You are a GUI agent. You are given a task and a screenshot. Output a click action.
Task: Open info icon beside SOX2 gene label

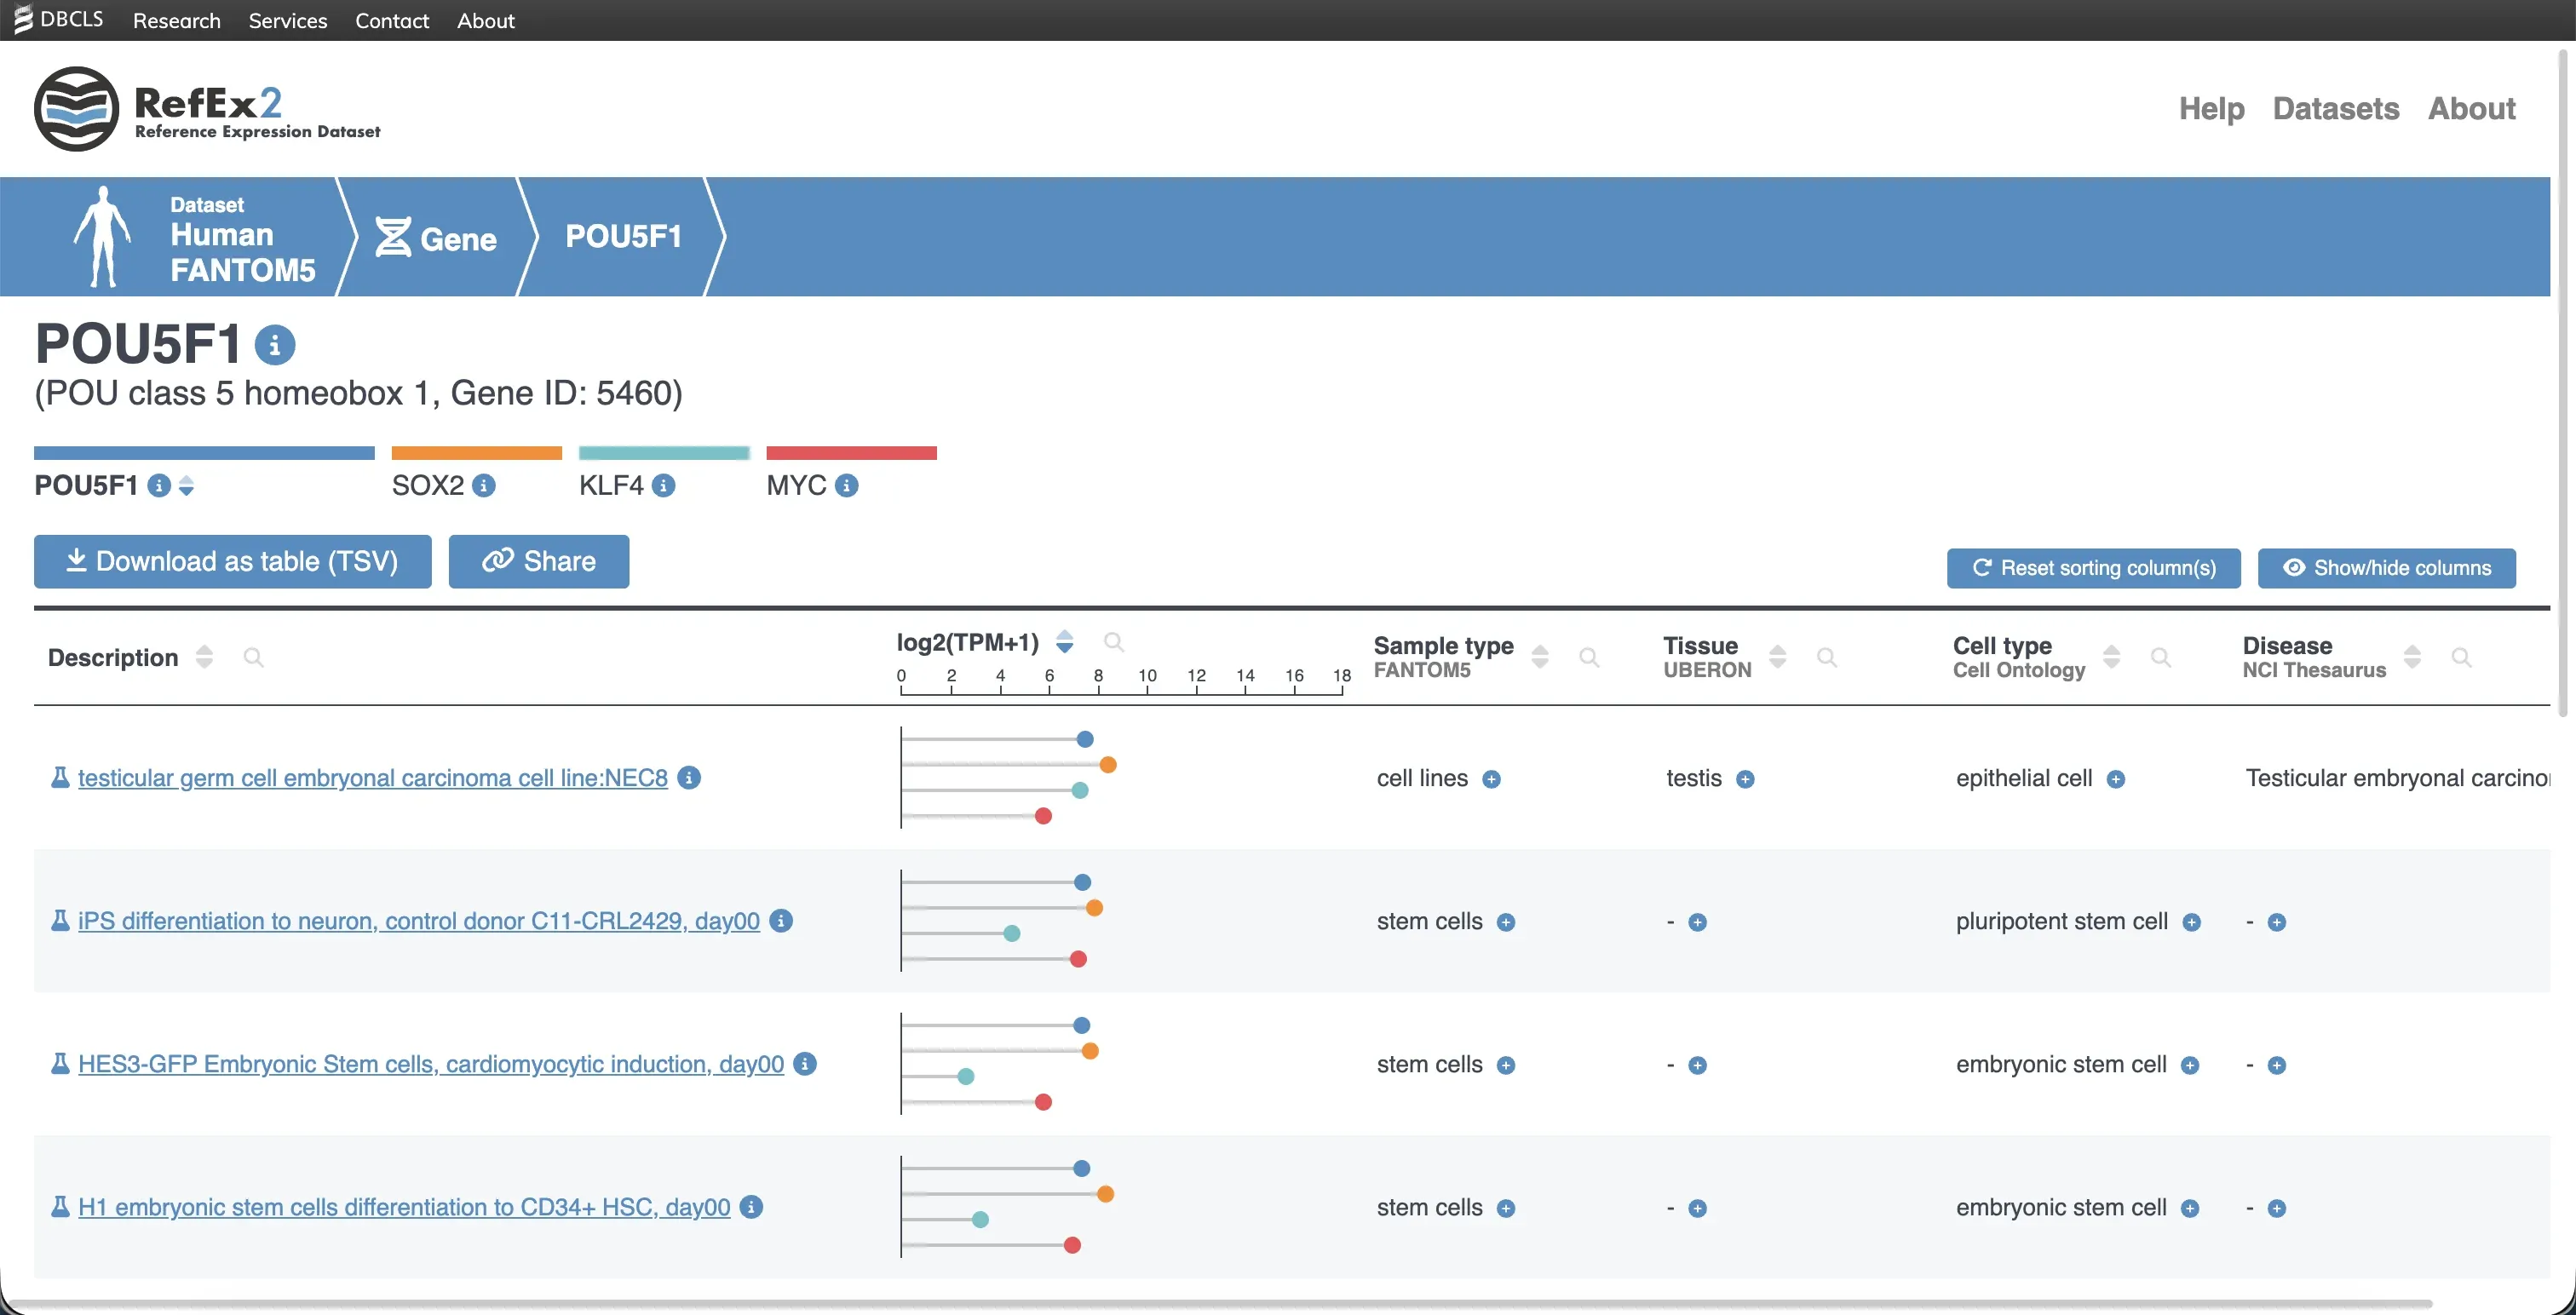[x=484, y=486]
